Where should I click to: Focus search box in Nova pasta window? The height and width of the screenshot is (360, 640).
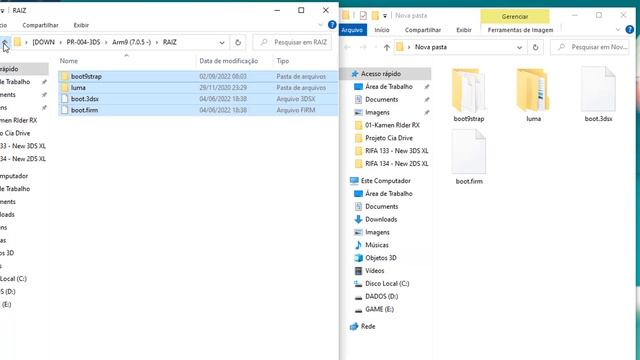click(x=590, y=47)
